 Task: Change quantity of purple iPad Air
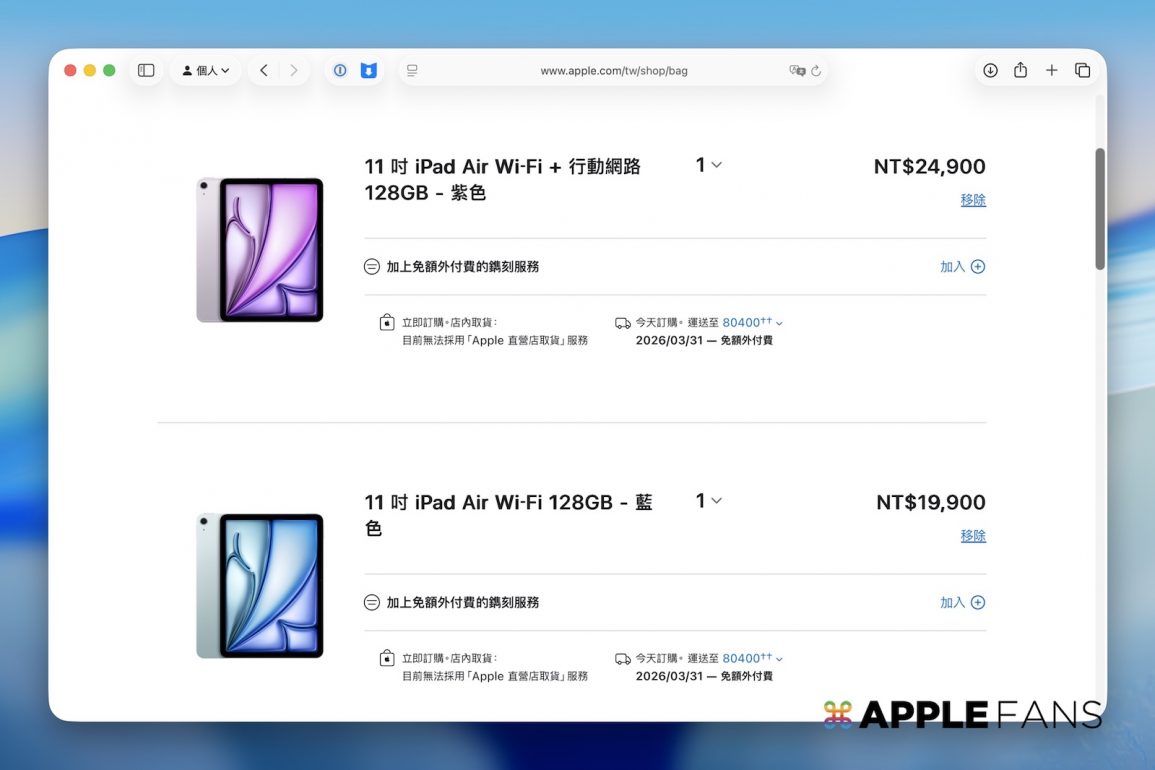[708, 165]
